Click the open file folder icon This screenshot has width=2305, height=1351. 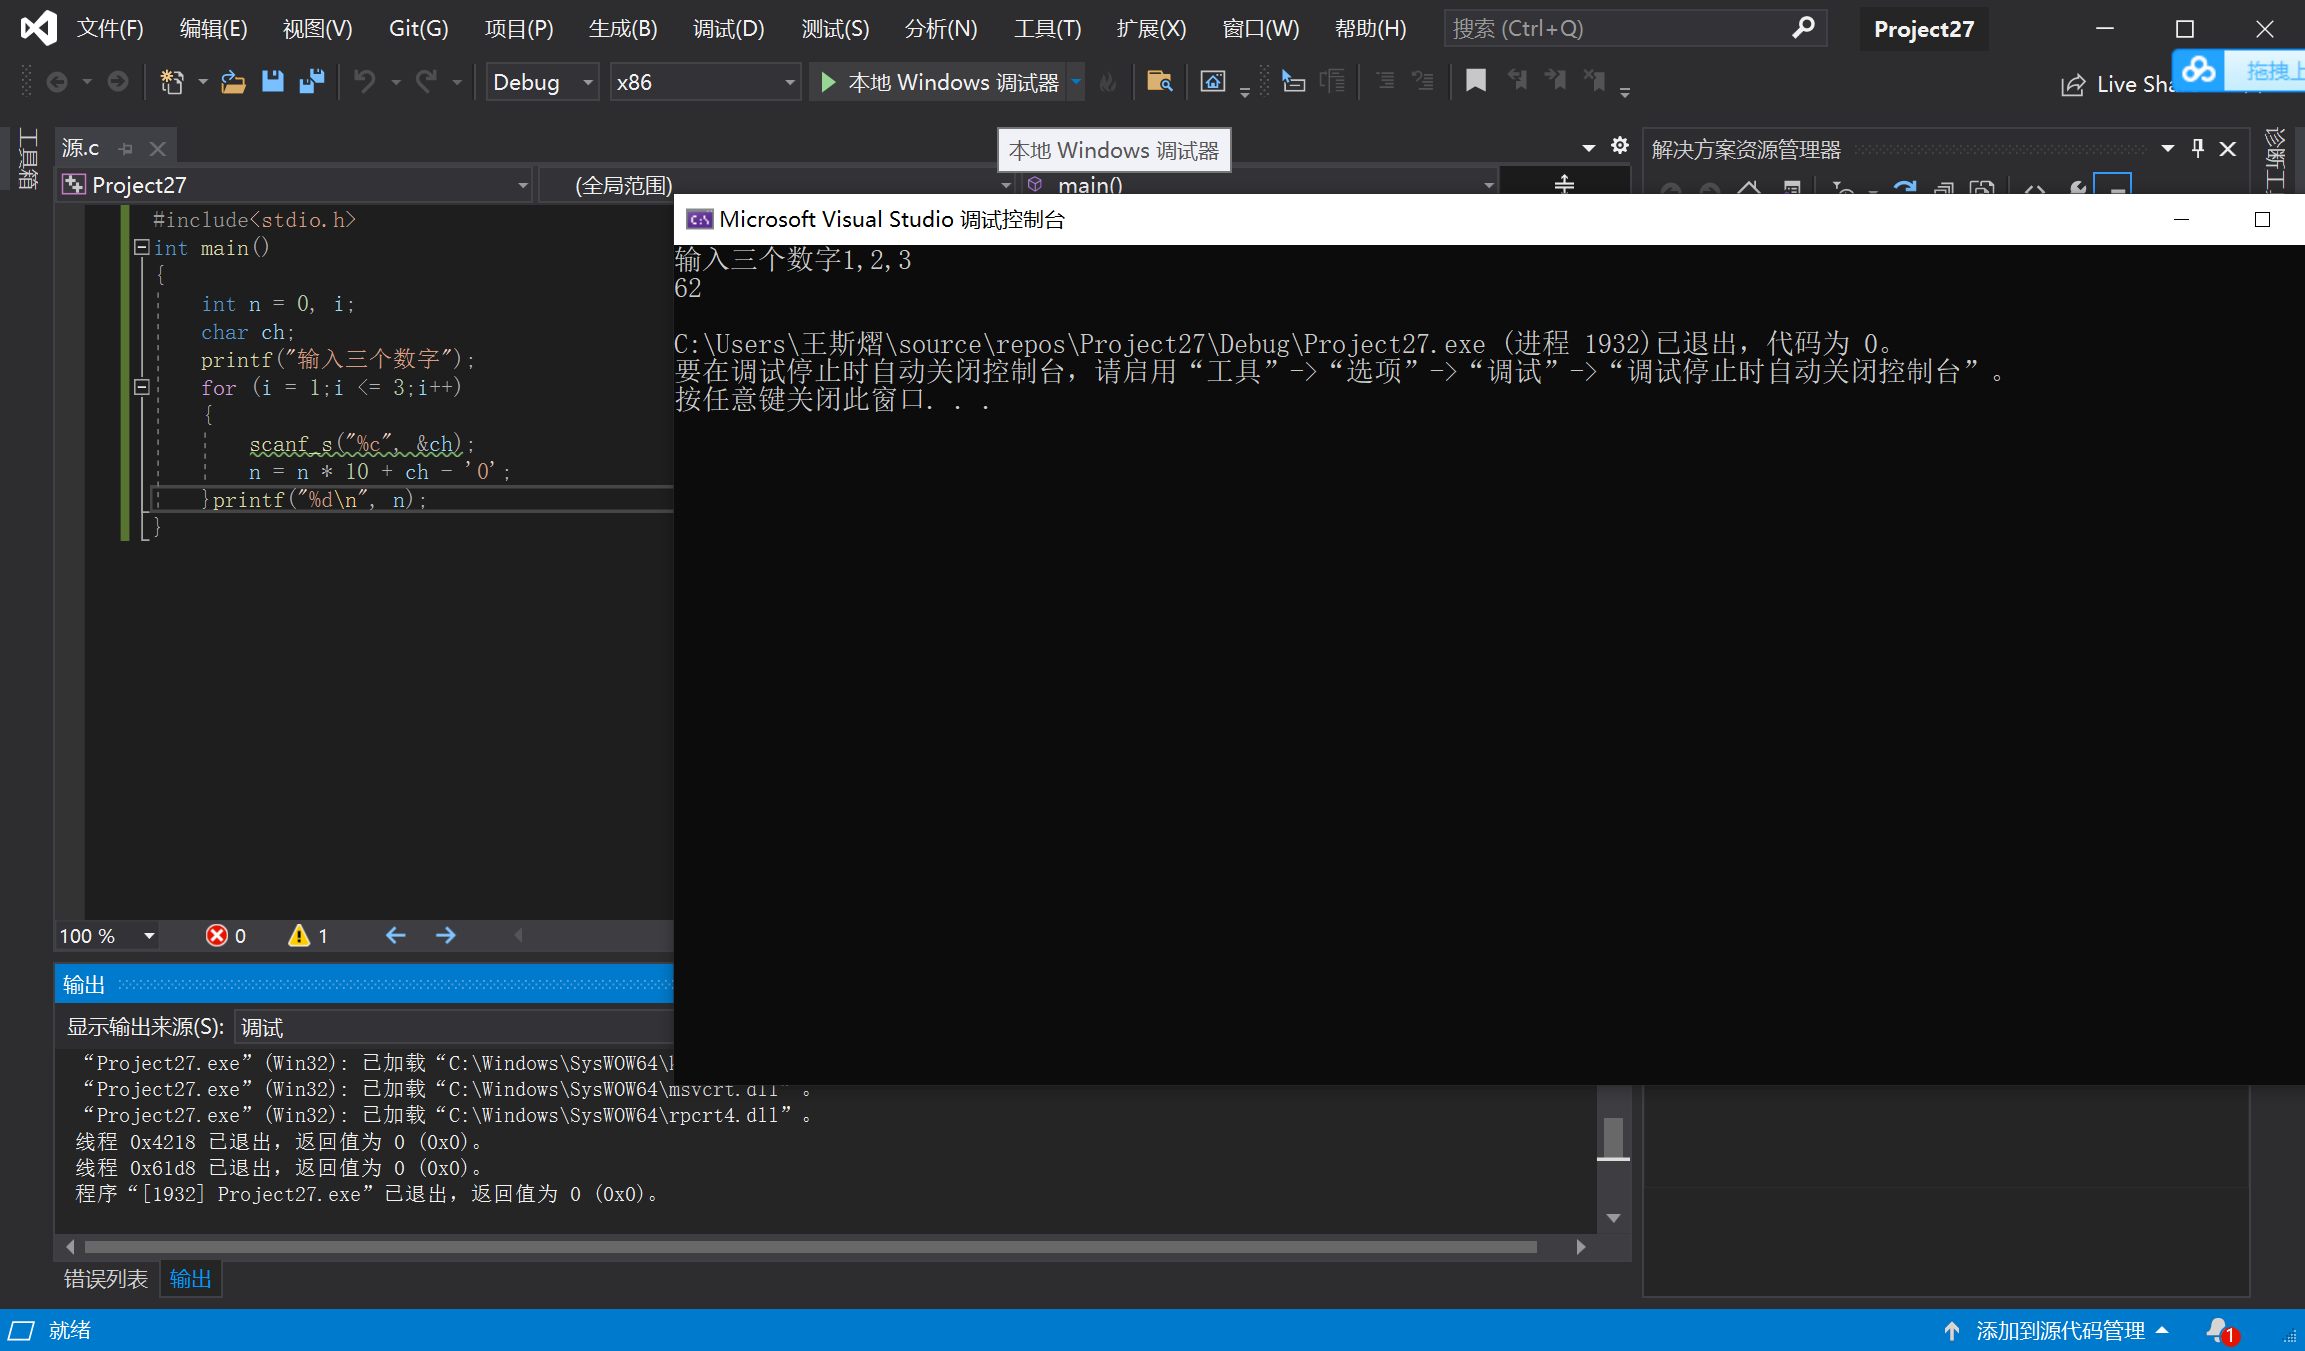tap(233, 82)
